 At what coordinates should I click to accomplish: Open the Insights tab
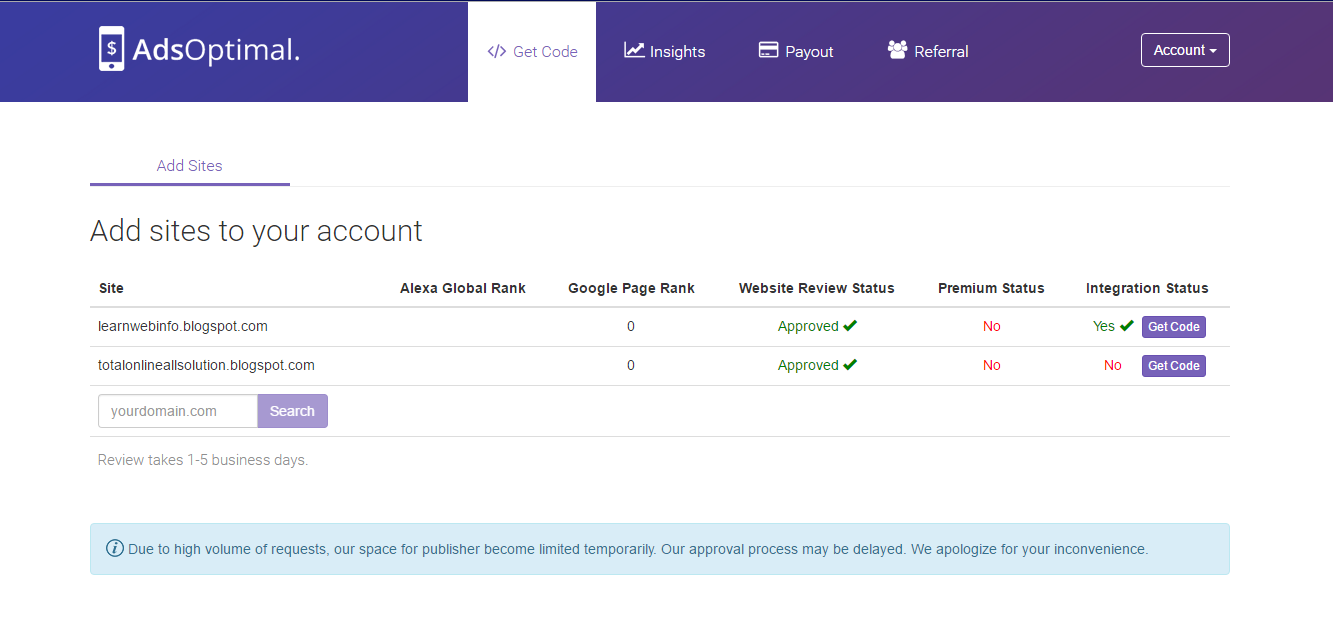665,51
